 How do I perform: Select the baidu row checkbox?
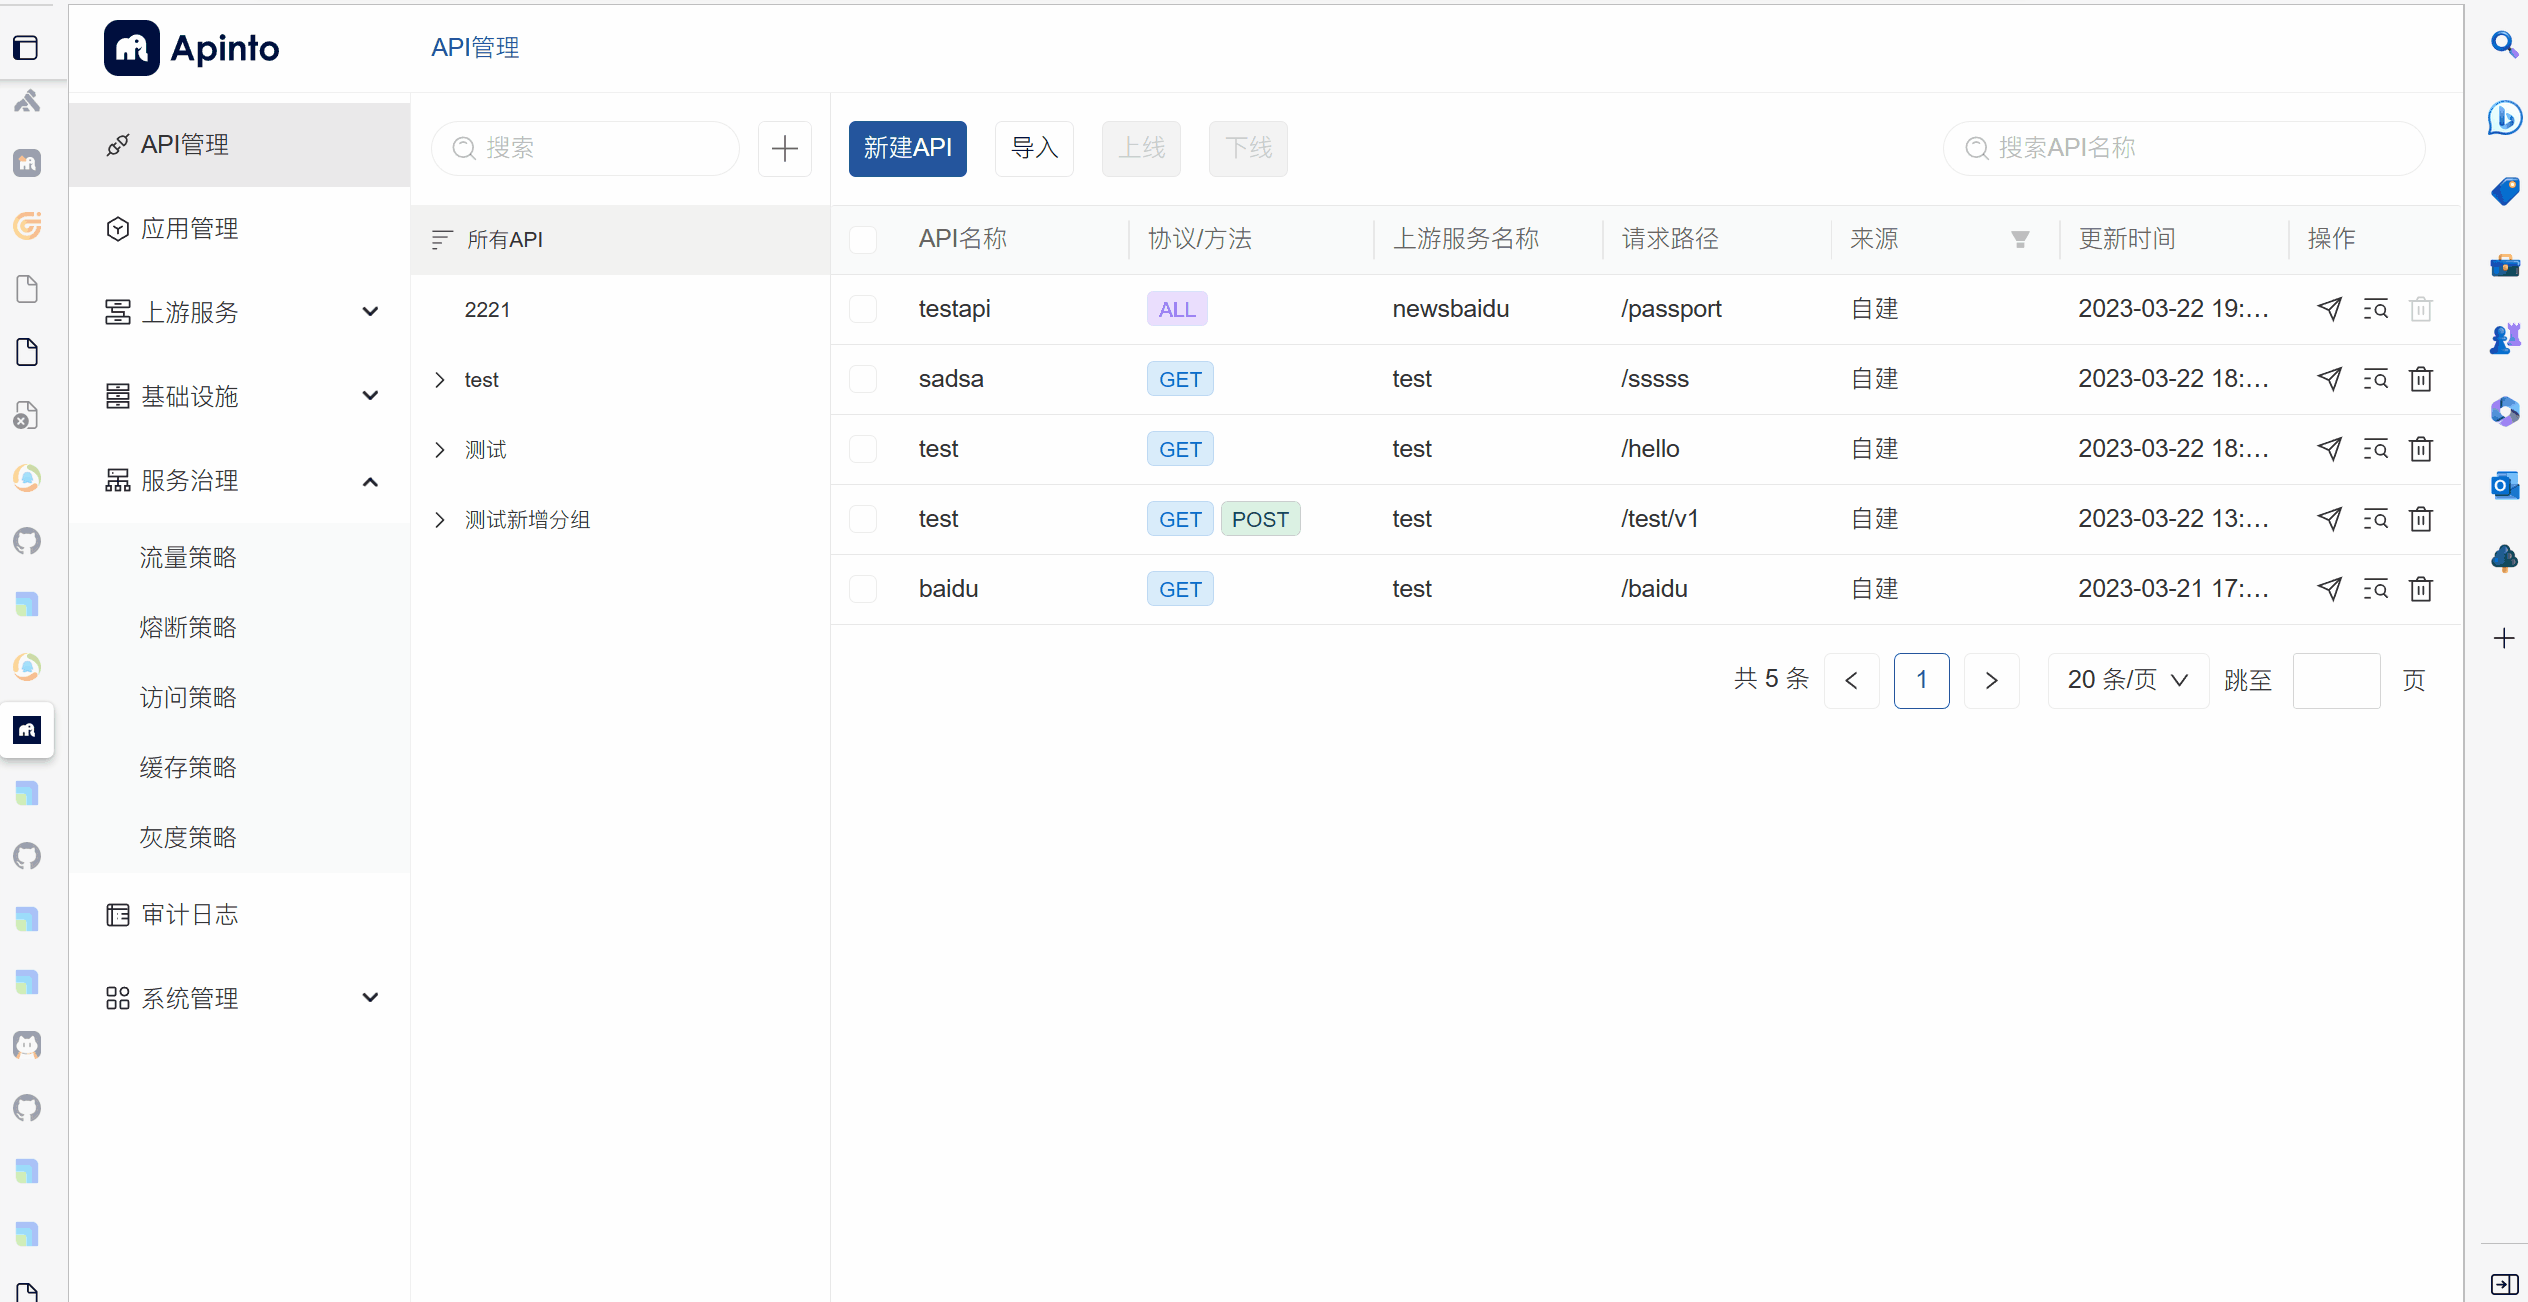(x=863, y=589)
